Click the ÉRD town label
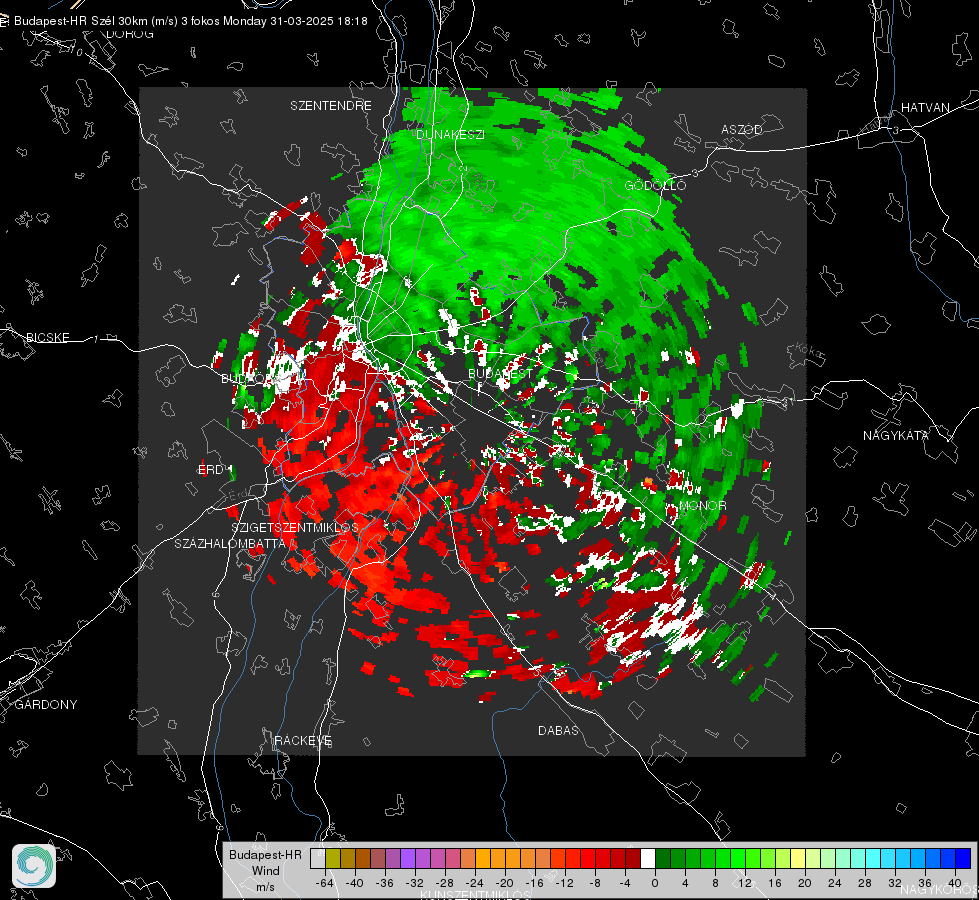 (210, 470)
